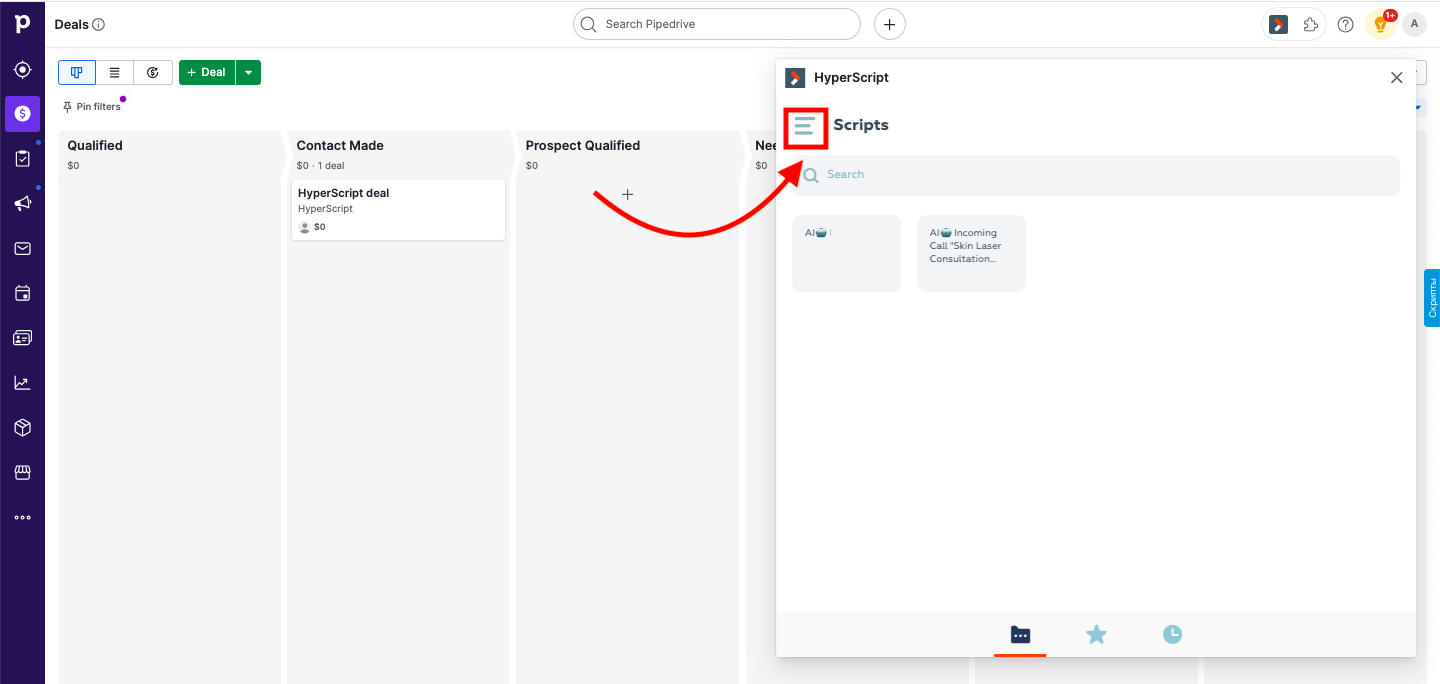
Task: Click the person icon on HyperScript deal card
Action: click(x=305, y=227)
